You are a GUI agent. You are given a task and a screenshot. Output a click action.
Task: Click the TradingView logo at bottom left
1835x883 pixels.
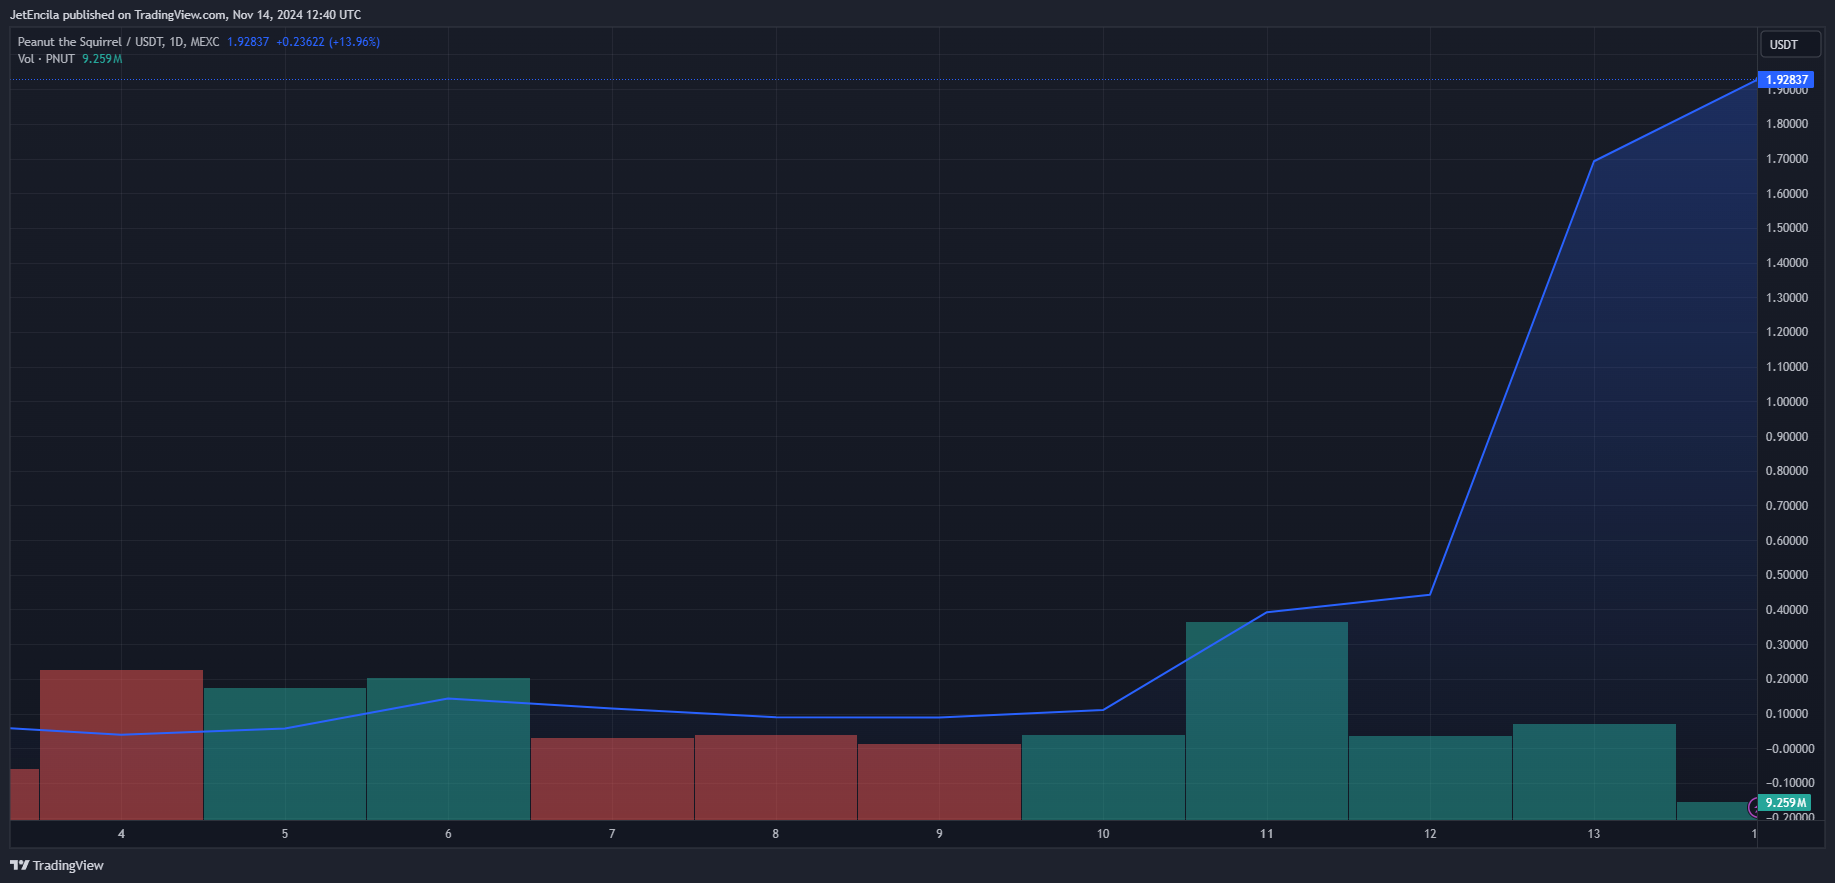click(57, 865)
